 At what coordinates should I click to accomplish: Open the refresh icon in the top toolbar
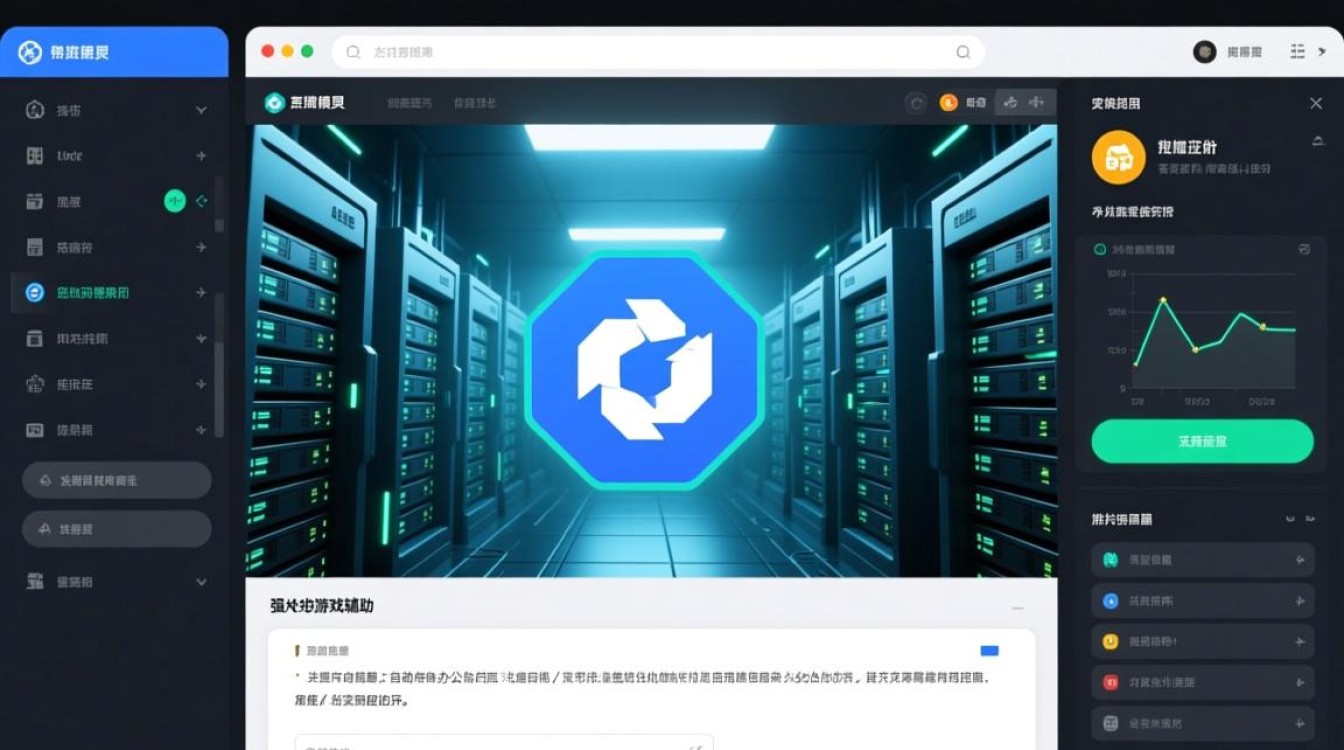click(916, 102)
